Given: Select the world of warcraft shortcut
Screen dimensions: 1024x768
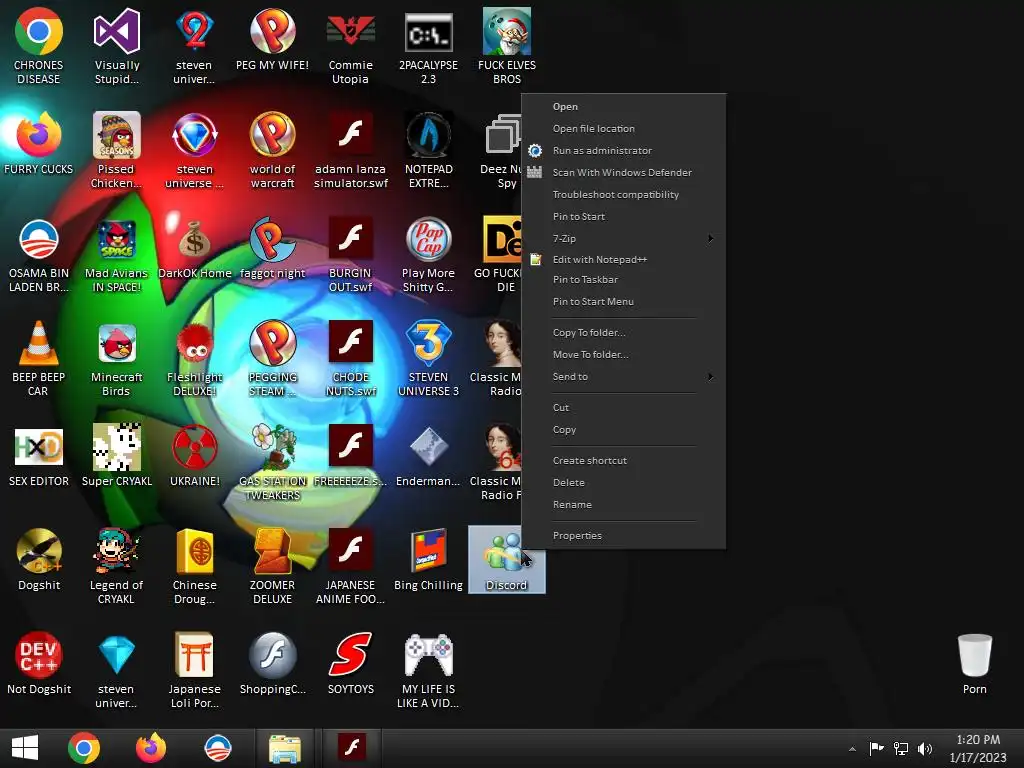Looking at the screenshot, I should (x=272, y=150).
